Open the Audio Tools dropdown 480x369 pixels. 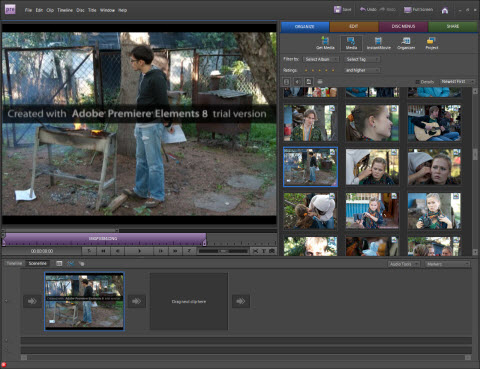coord(404,264)
